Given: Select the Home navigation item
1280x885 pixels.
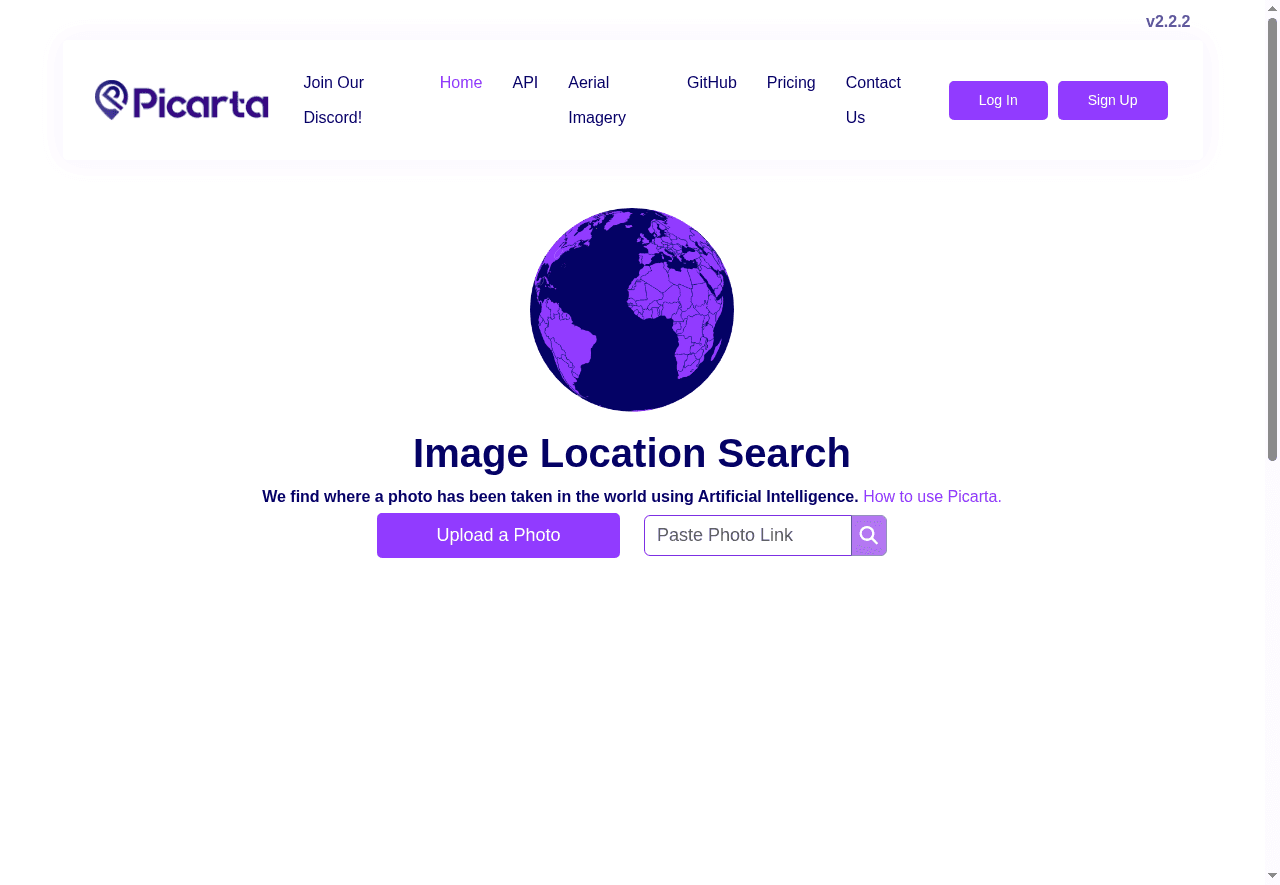Looking at the screenshot, I should coord(461,83).
